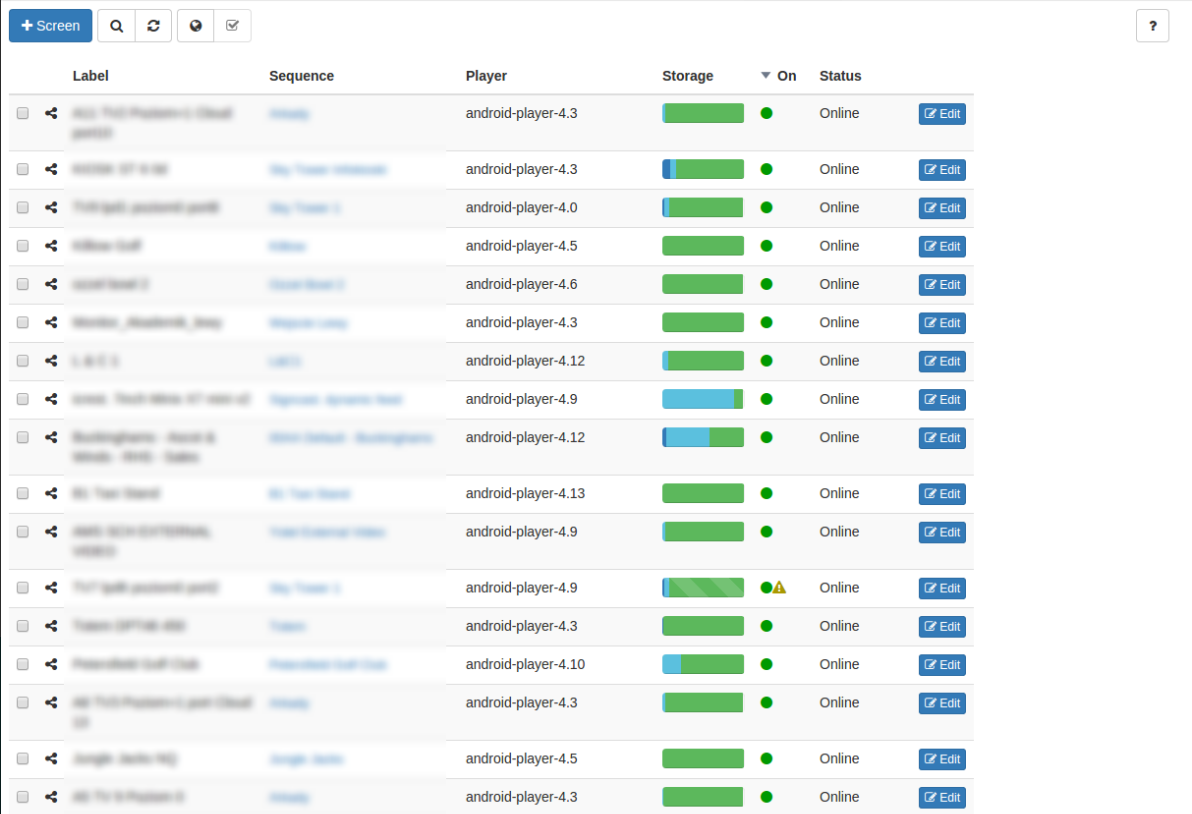The width and height of the screenshot is (1192, 814).
Task: Tick checkbox in the warning-icon row
Action: (23, 588)
